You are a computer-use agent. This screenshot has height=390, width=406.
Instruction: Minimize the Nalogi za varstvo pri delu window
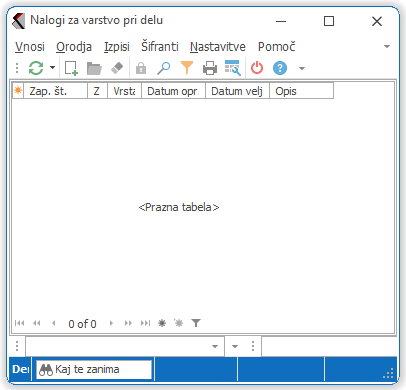click(281, 21)
